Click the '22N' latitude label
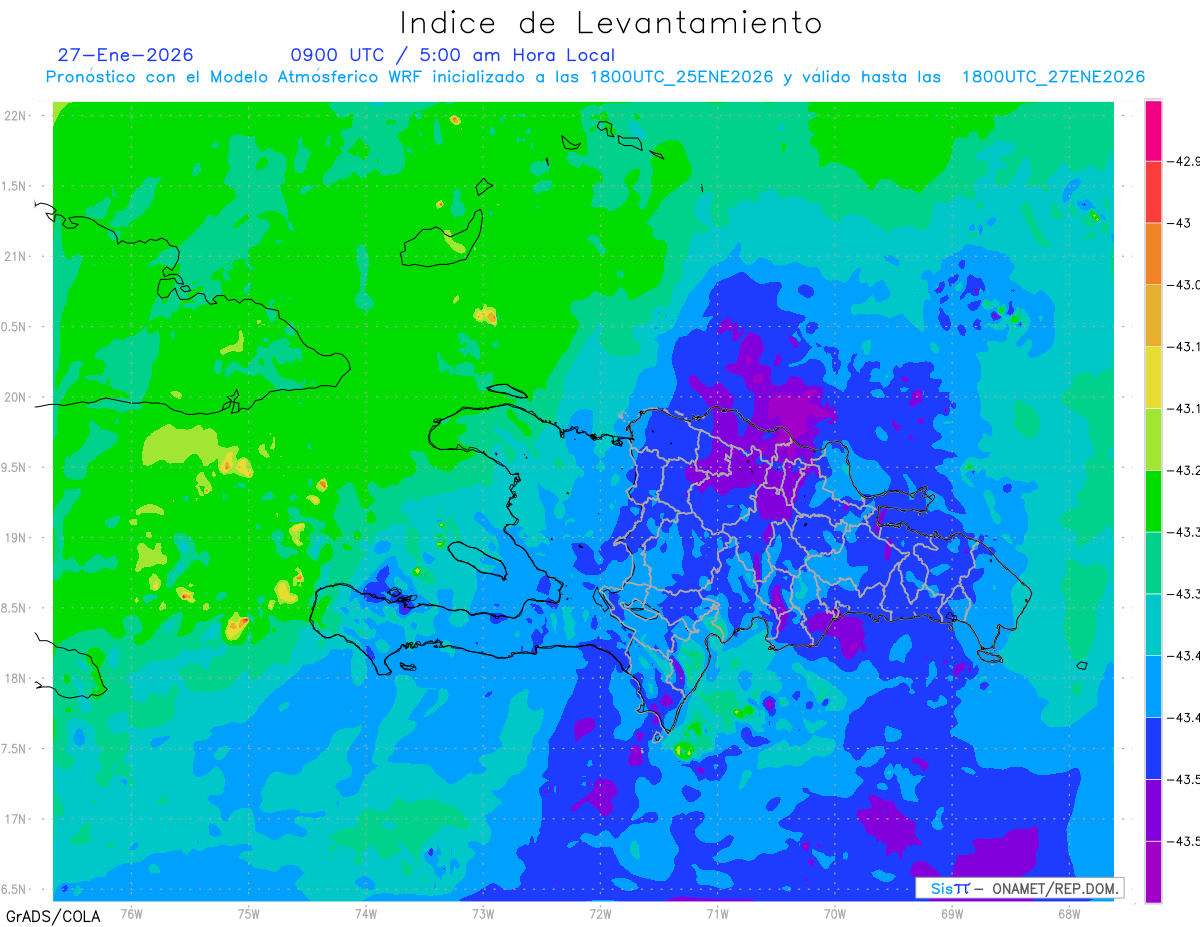This screenshot has width=1200, height=927. [x=17, y=116]
